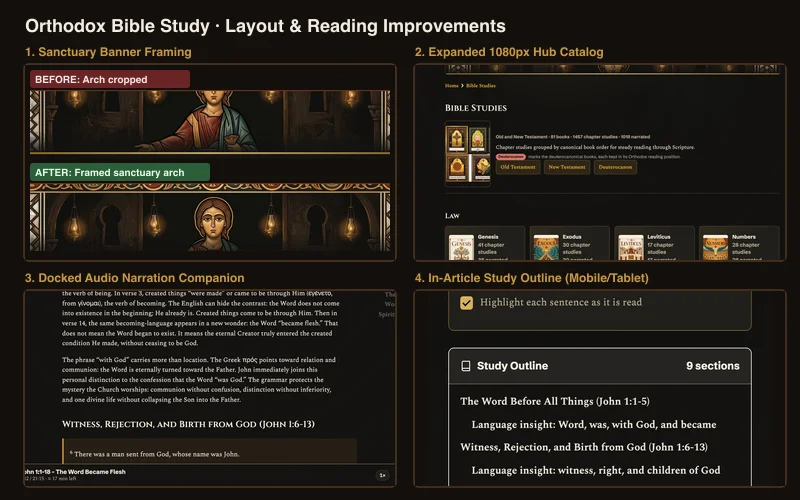Click the Bible Studies book covers collage

click(x=468, y=154)
